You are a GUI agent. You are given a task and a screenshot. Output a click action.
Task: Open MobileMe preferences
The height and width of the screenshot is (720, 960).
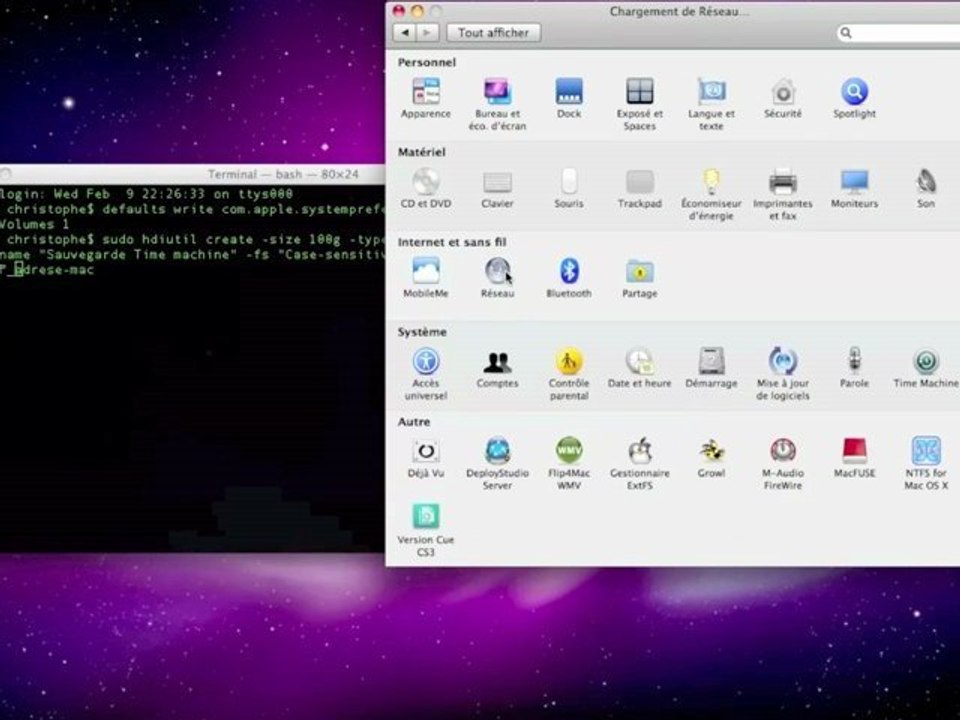click(x=426, y=278)
